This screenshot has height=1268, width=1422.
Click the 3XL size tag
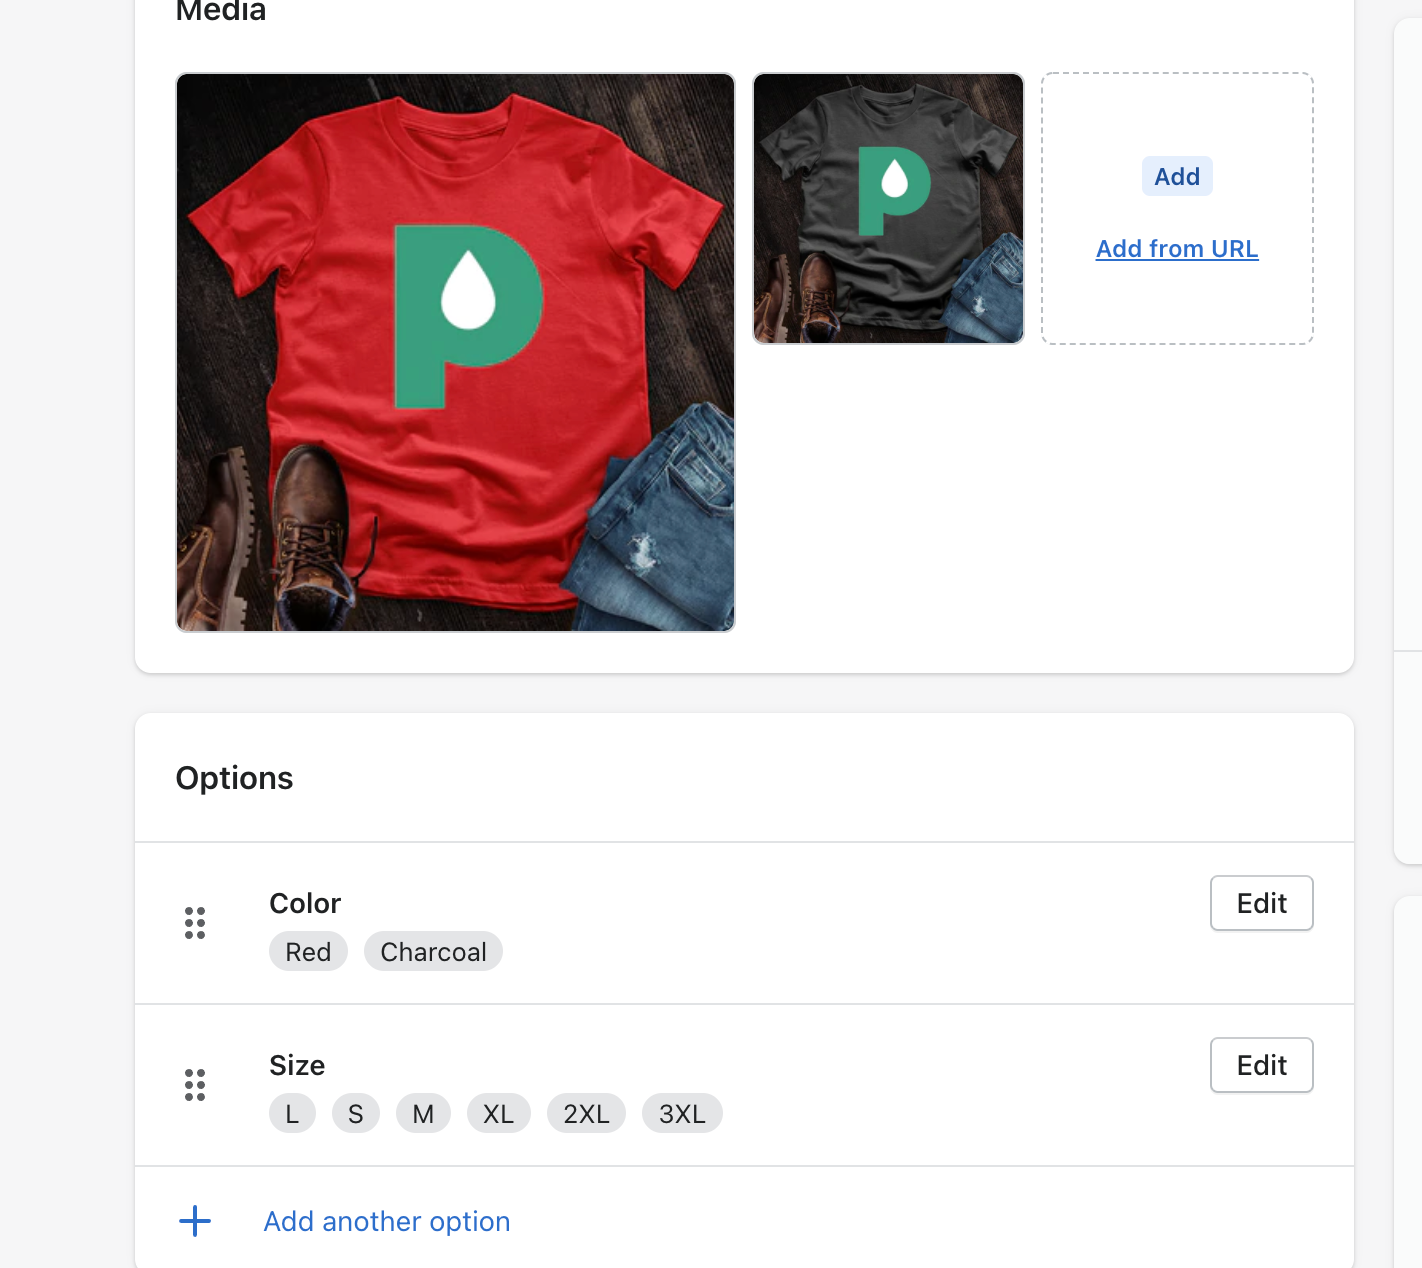(682, 1114)
